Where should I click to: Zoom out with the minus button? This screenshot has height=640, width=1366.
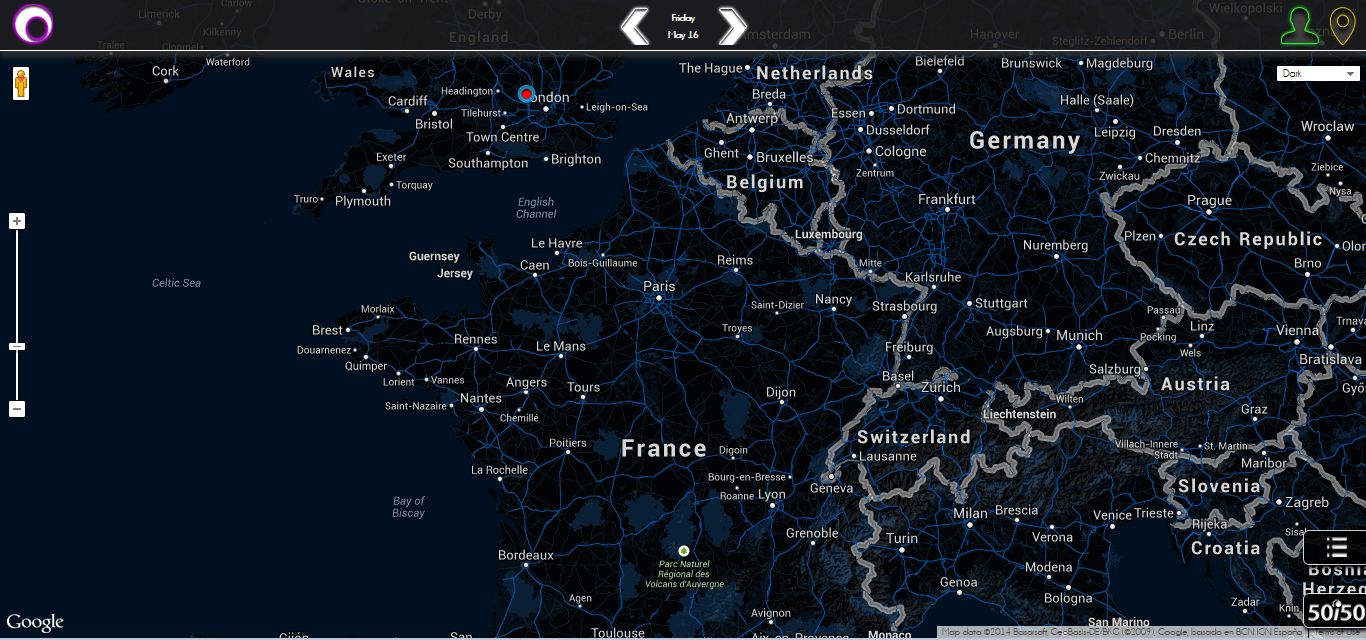tap(17, 409)
